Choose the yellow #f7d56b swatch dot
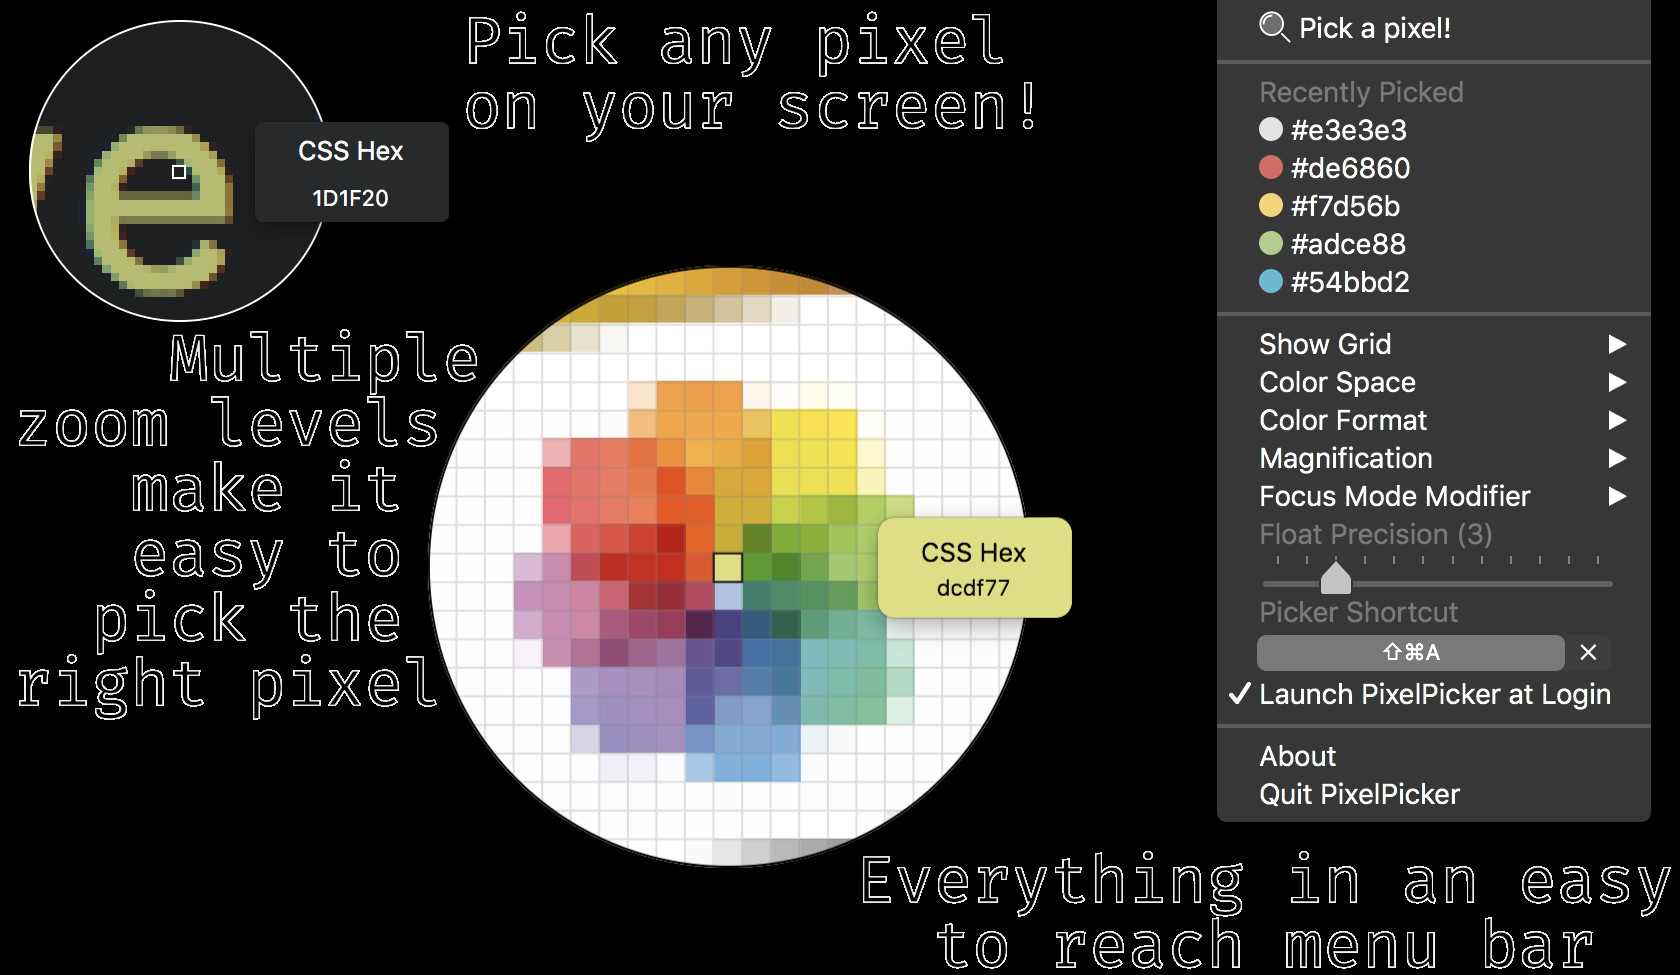Screen dimensions: 1680x975 click(1271, 206)
